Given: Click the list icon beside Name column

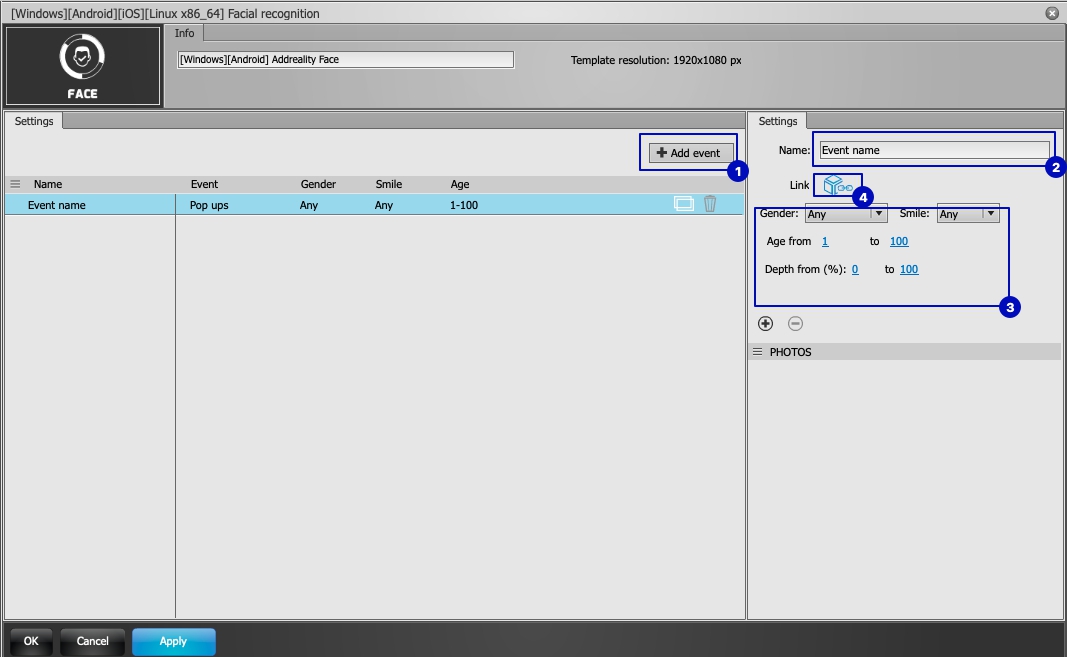Looking at the screenshot, I should (x=15, y=184).
